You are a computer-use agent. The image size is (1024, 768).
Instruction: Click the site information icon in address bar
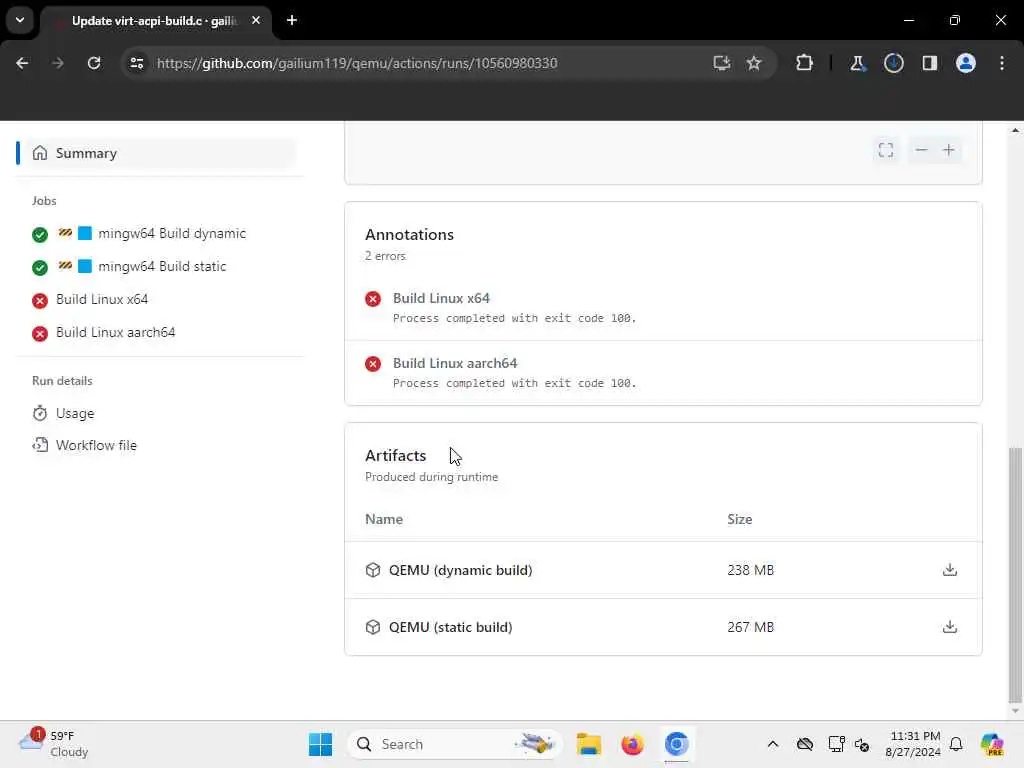[x=136, y=63]
